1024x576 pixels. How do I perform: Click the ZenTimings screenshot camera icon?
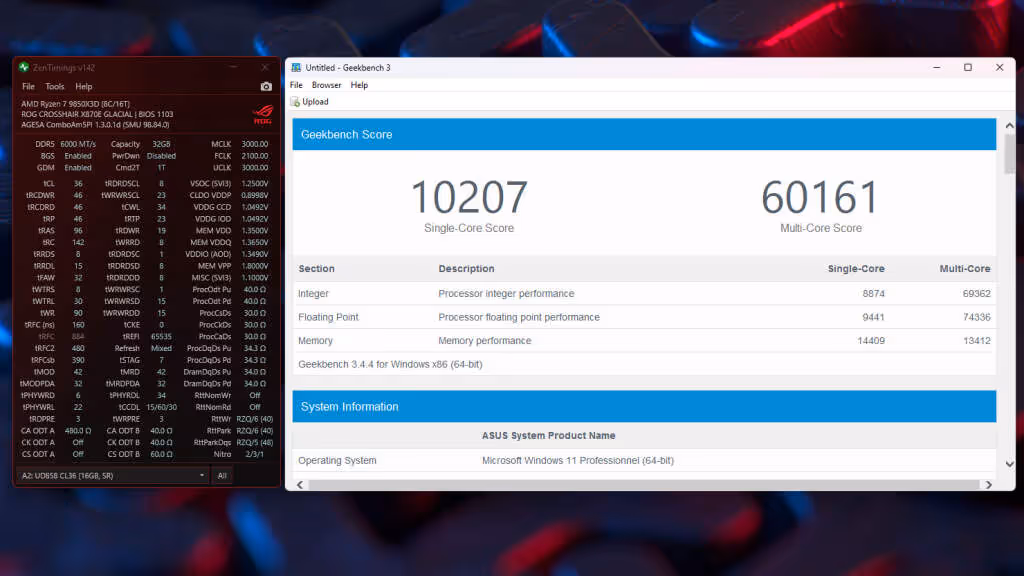[266, 86]
